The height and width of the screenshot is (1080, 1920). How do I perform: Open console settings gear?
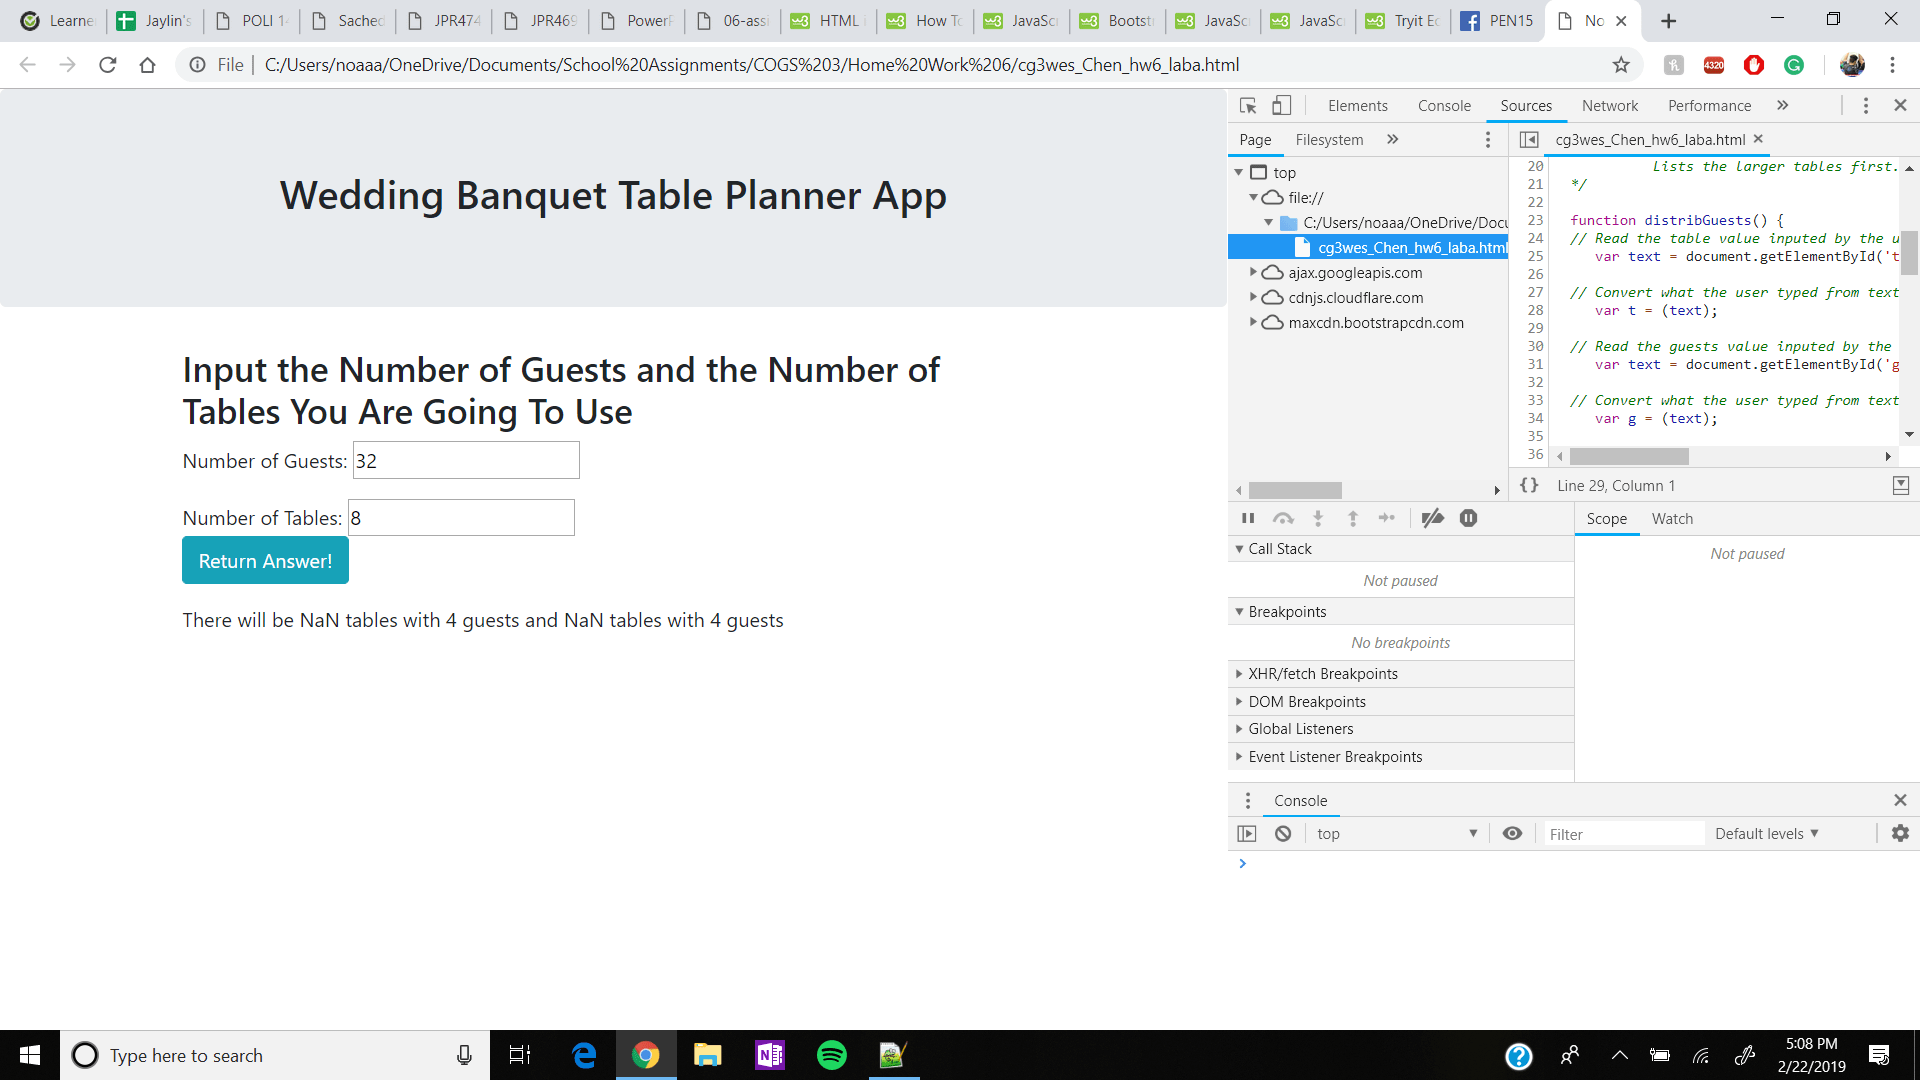pyautogui.click(x=1900, y=833)
